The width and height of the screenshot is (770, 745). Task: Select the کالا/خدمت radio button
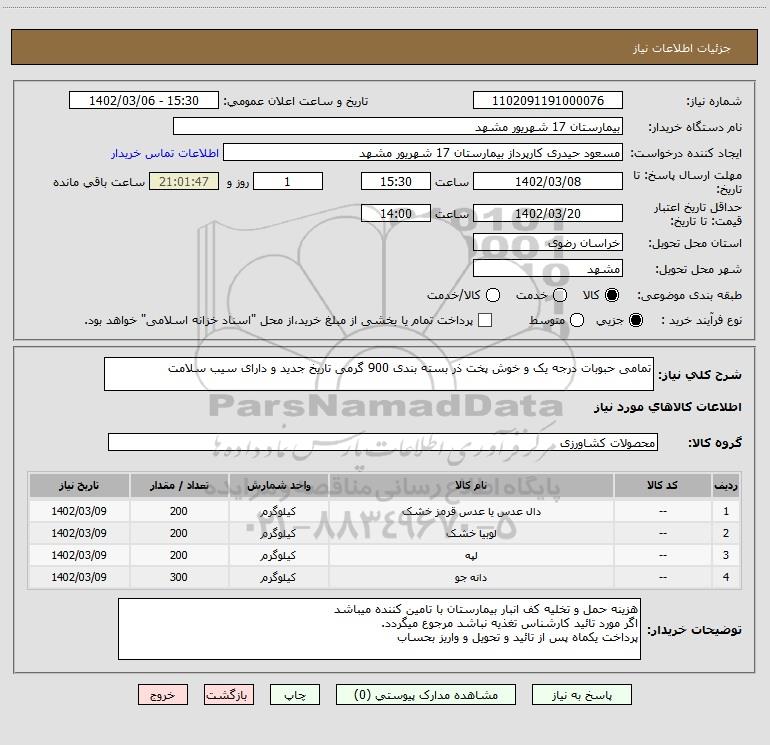pos(493,295)
